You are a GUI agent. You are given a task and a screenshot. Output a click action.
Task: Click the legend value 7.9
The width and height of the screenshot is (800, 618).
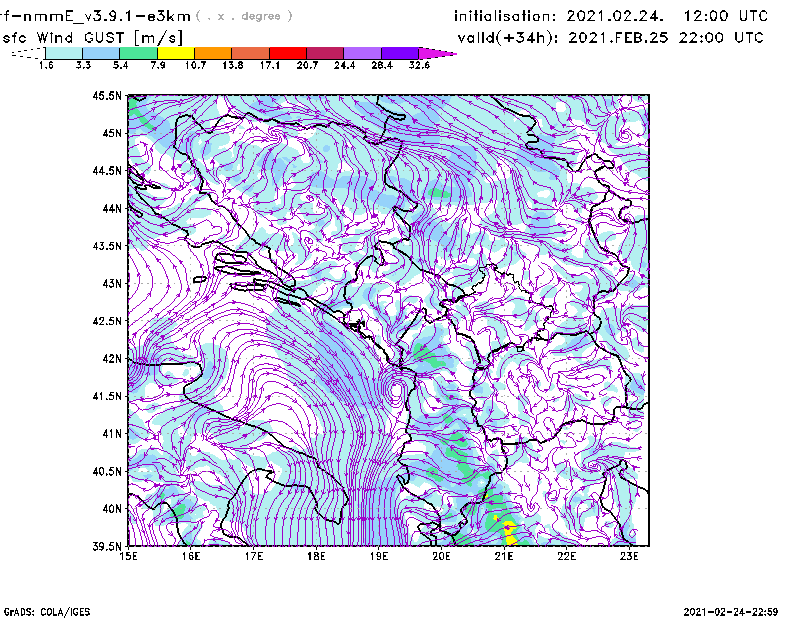click(x=158, y=65)
